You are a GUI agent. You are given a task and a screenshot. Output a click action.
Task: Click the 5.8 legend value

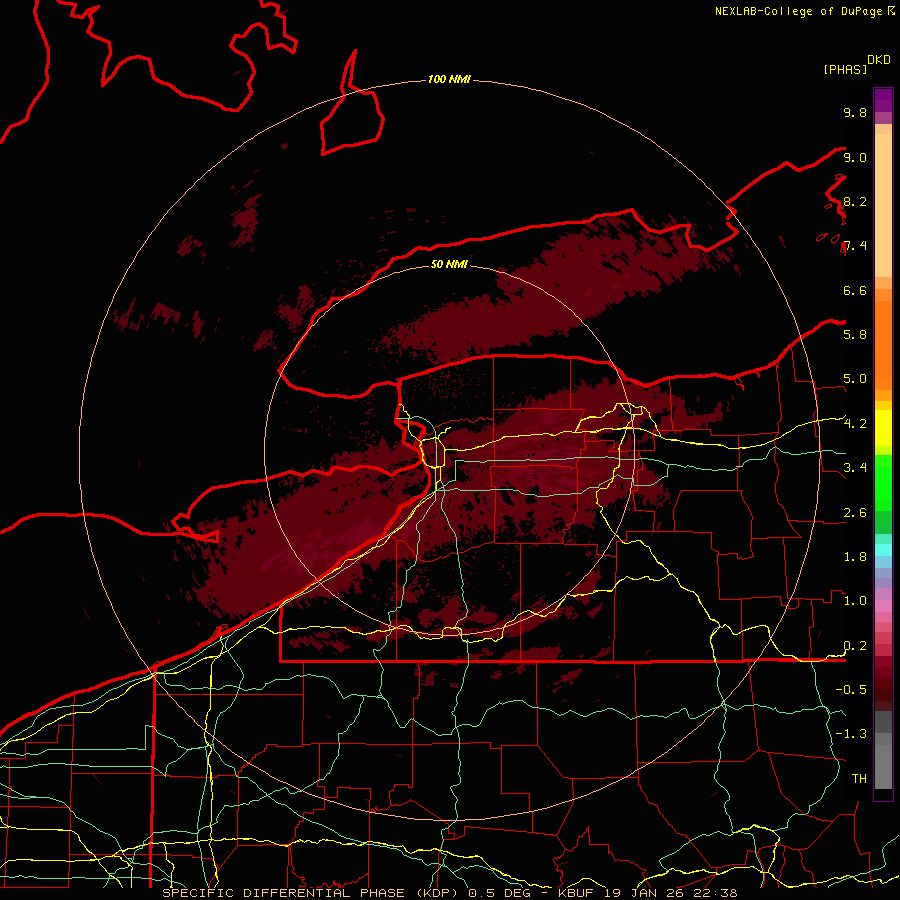(855, 335)
